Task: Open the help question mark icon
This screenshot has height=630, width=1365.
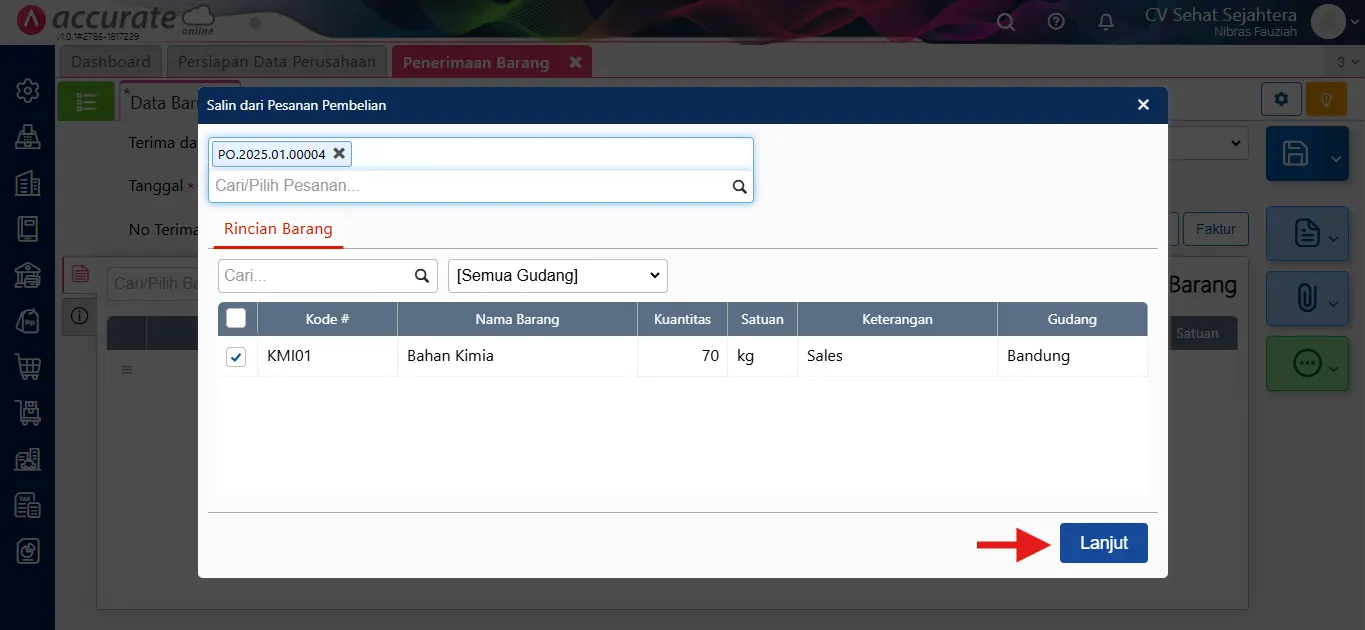Action: tap(1056, 21)
